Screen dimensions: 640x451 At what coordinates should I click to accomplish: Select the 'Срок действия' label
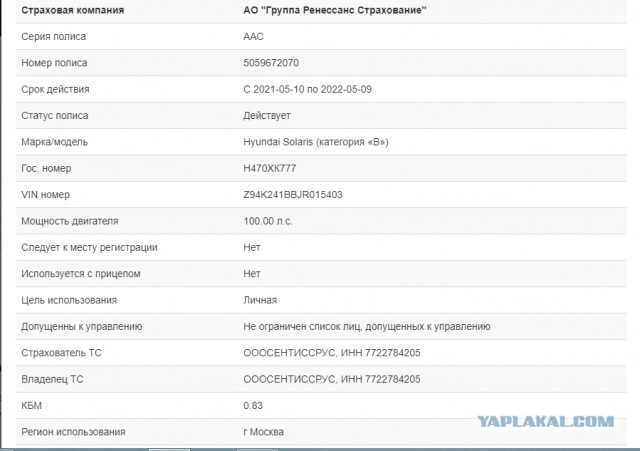(55, 89)
